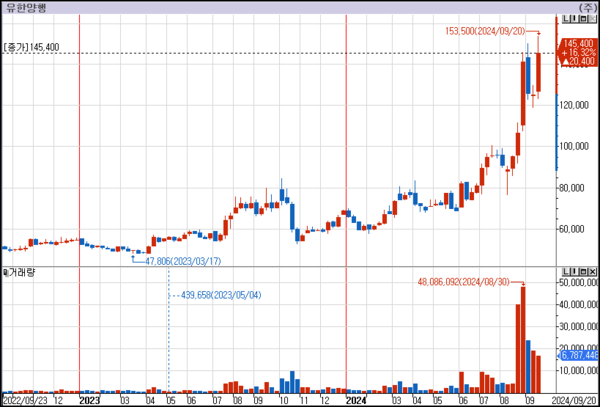Click the red current price tag 145,400
The image size is (600, 407).
(580, 44)
